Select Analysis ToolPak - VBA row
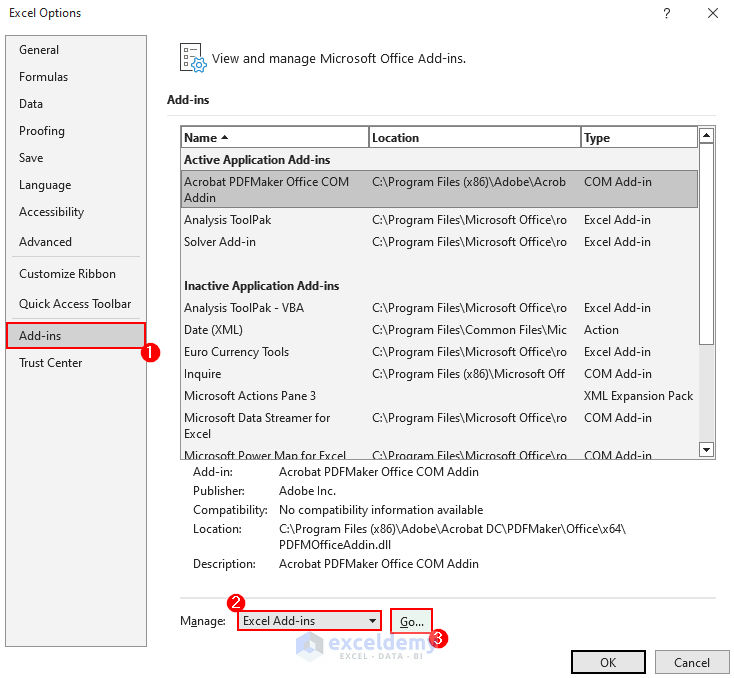734x678 pixels. click(439, 308)
